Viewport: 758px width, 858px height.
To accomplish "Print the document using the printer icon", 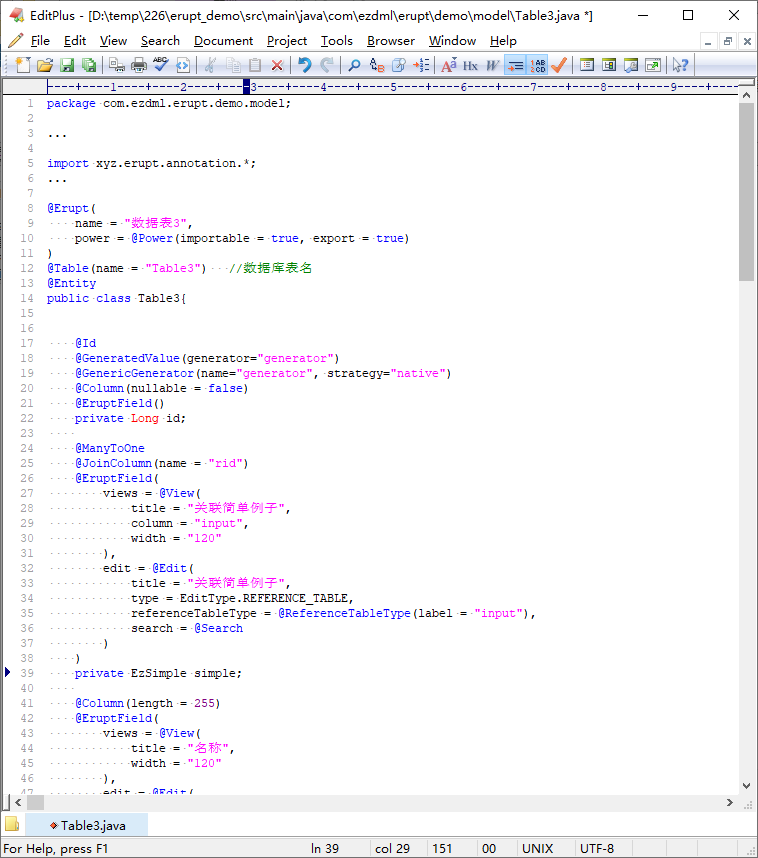I will coord(139,65).
